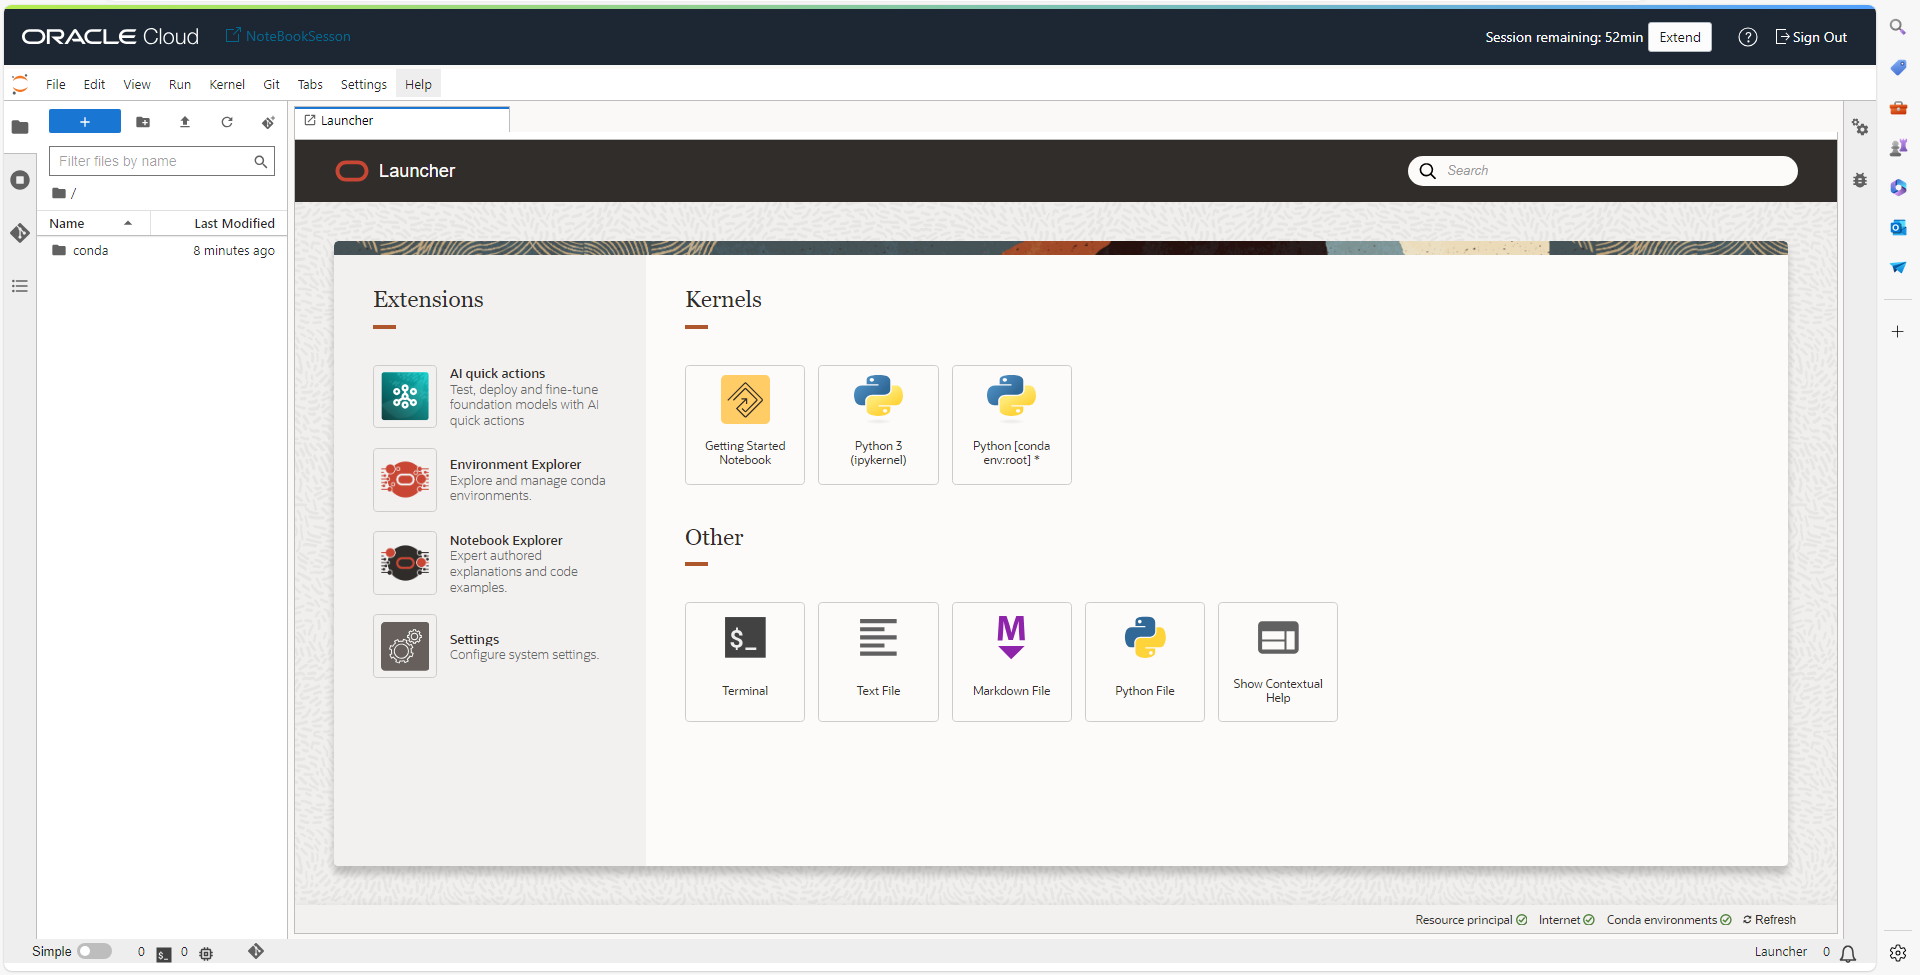1920x975 pixels.
Task: Open the Settings menu
Action: 364,84
